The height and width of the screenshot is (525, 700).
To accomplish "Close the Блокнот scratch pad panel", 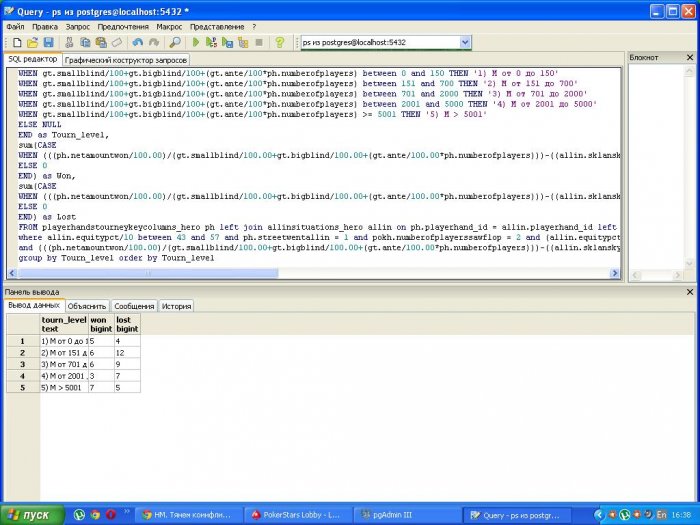I will click(689, 58).
